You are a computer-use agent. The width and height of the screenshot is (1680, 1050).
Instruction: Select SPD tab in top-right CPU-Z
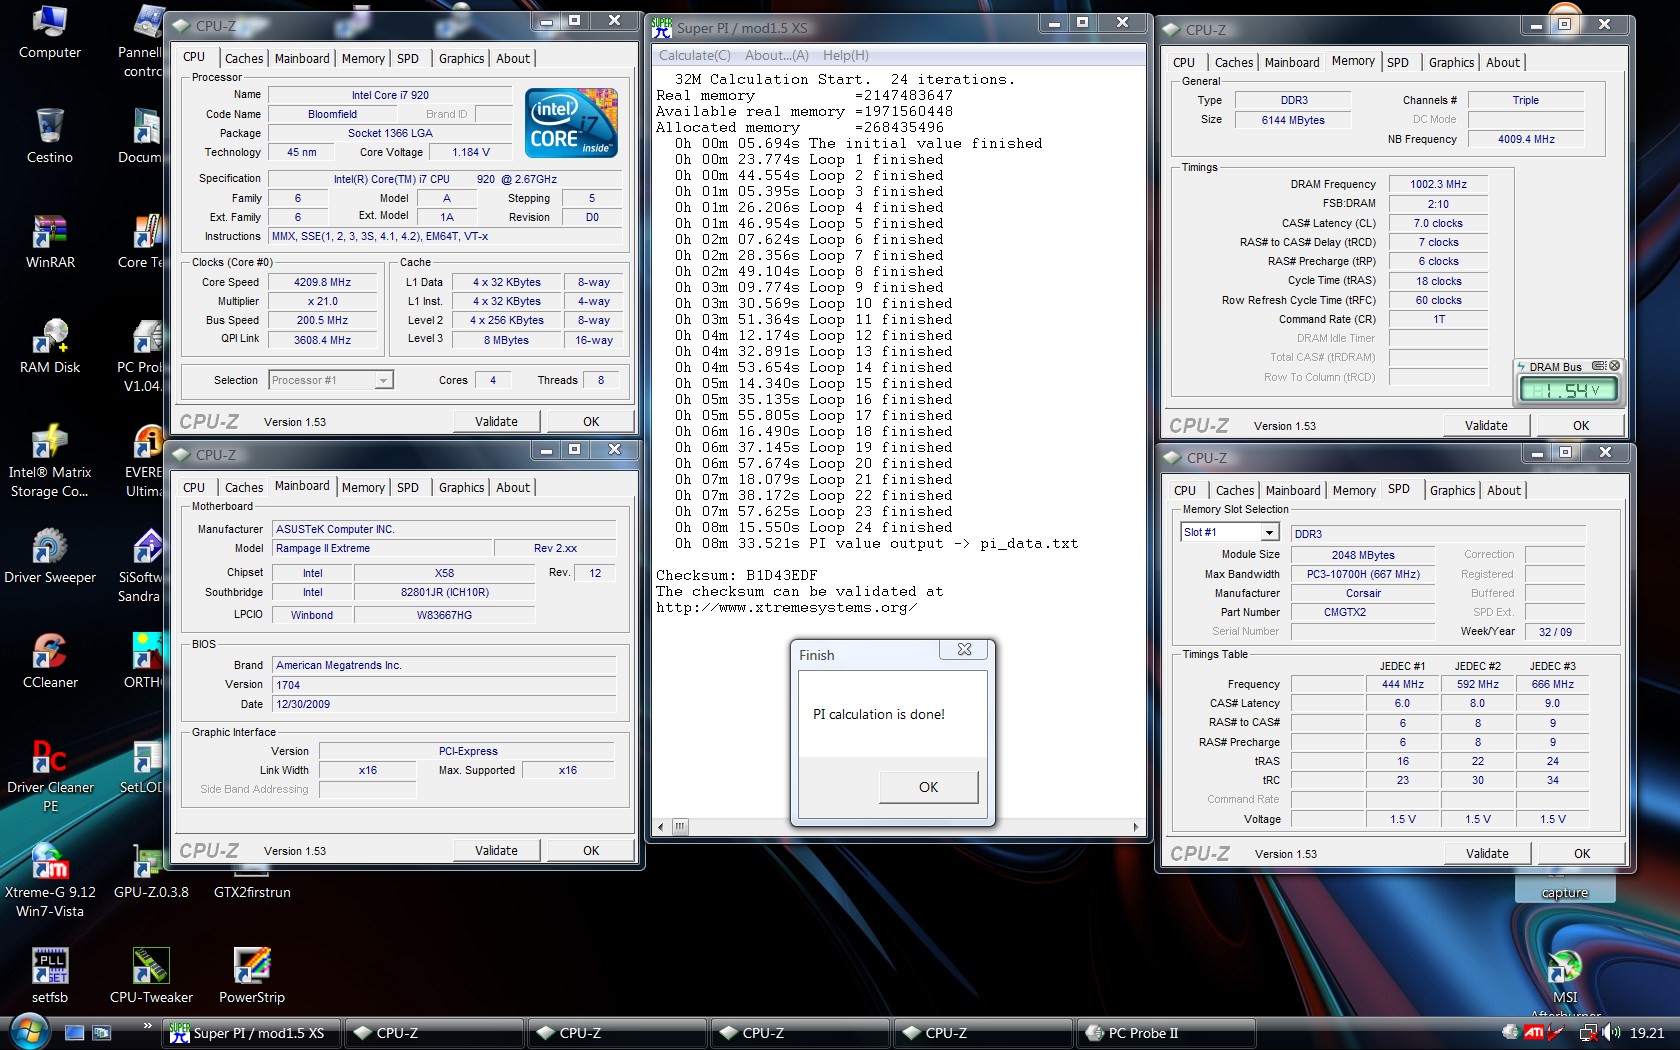tap(1398, 63)
